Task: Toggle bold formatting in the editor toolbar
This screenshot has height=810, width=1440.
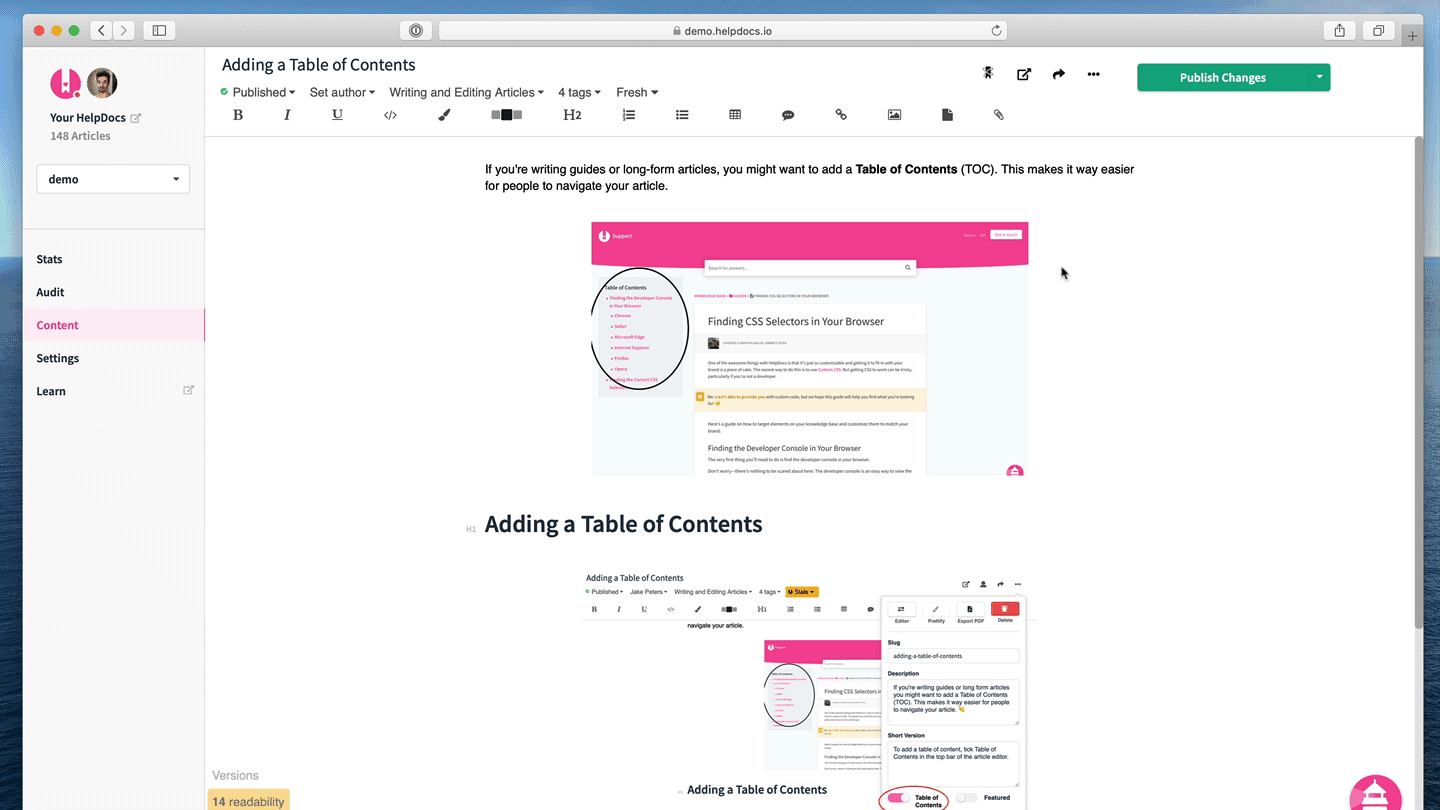Action: (x=238, y=115)
